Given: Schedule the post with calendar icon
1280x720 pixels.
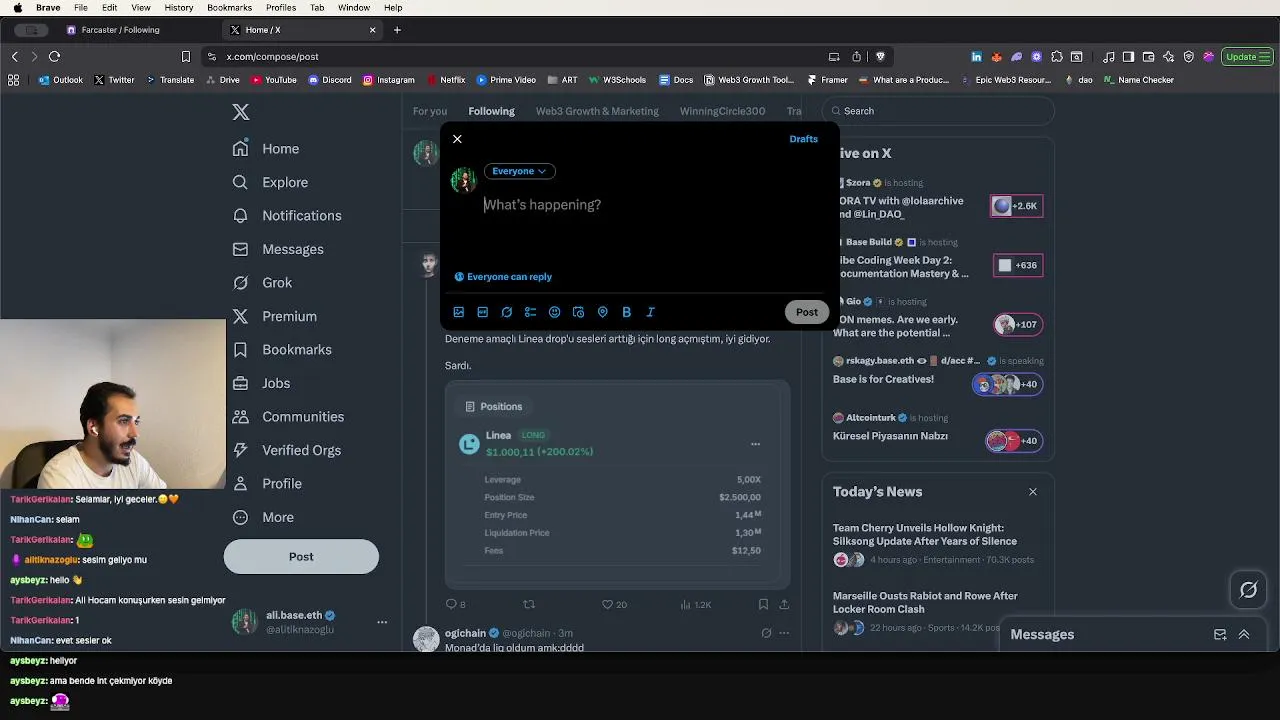Looking at the screenshot, I should (579, 312).
